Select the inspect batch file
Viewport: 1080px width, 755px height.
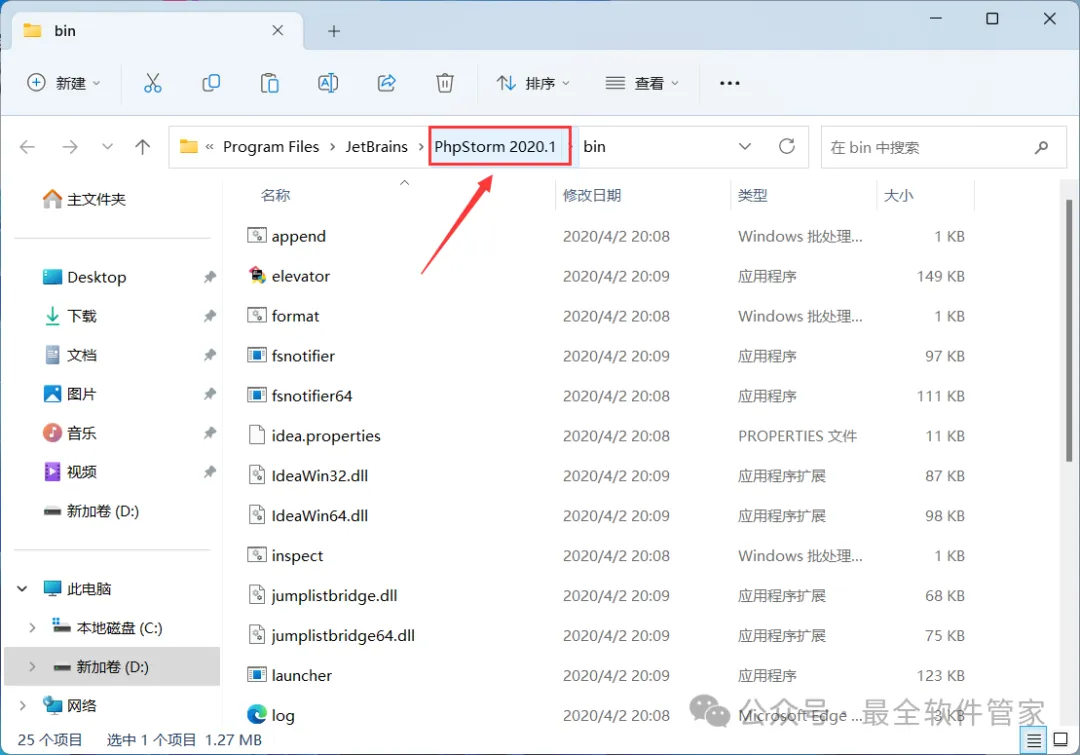297,556
